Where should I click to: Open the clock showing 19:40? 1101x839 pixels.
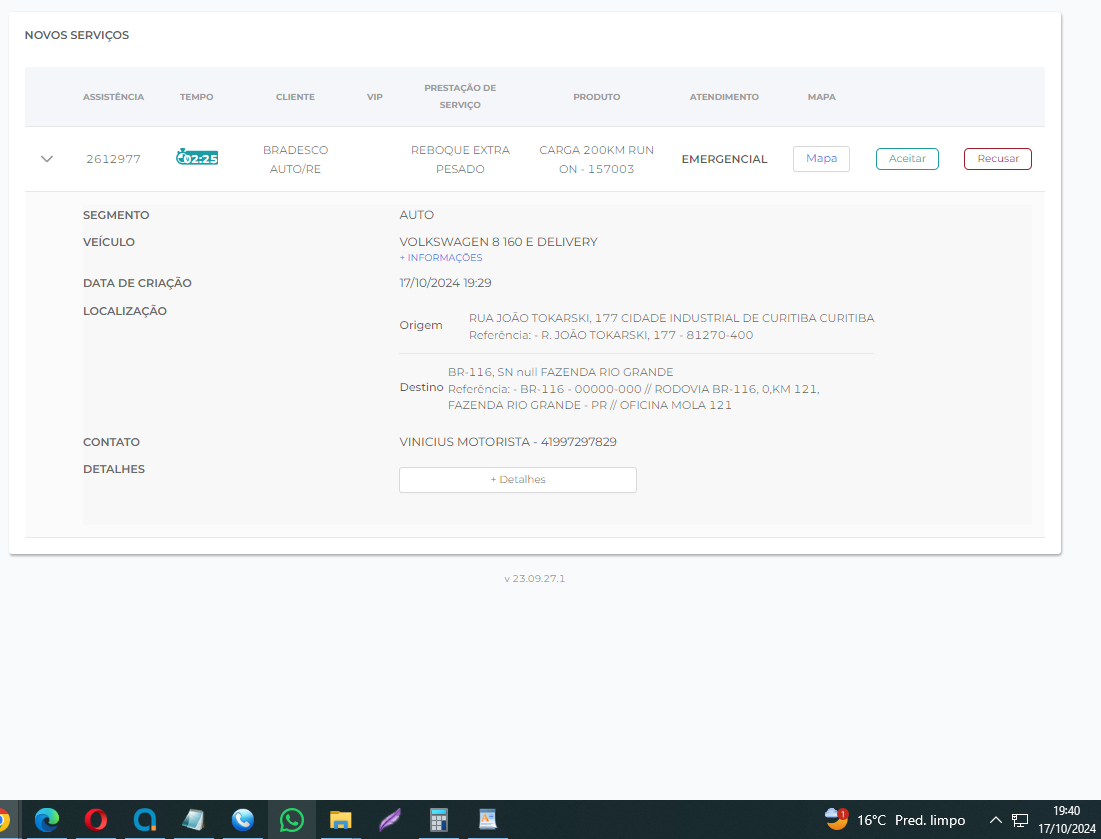1067,819
